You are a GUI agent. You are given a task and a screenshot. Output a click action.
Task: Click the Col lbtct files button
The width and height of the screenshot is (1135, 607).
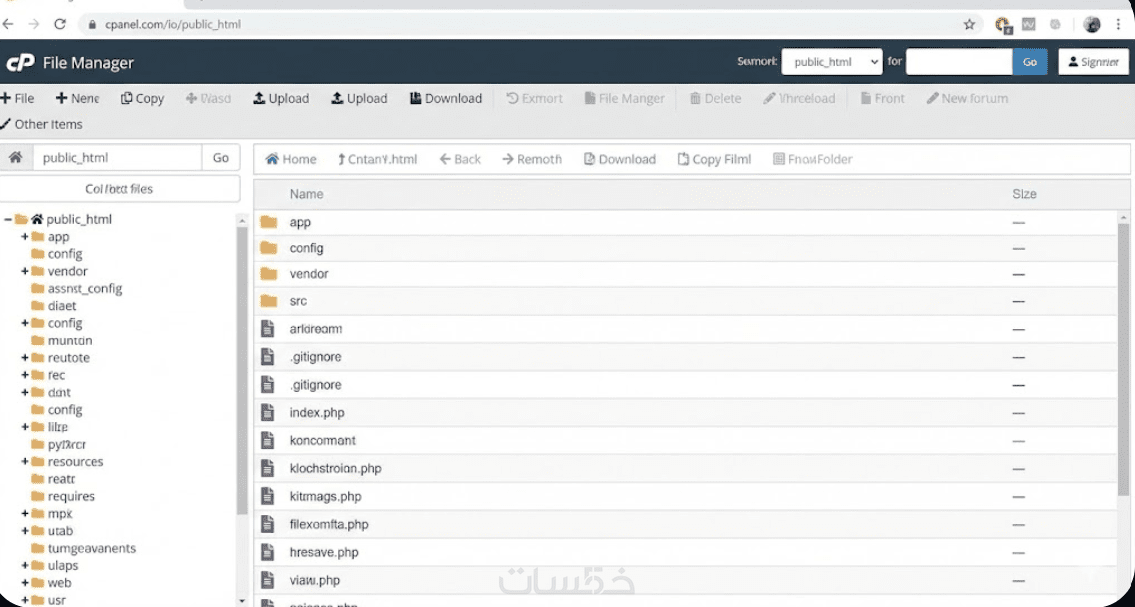pyautogui.click(x=119, y=189)
